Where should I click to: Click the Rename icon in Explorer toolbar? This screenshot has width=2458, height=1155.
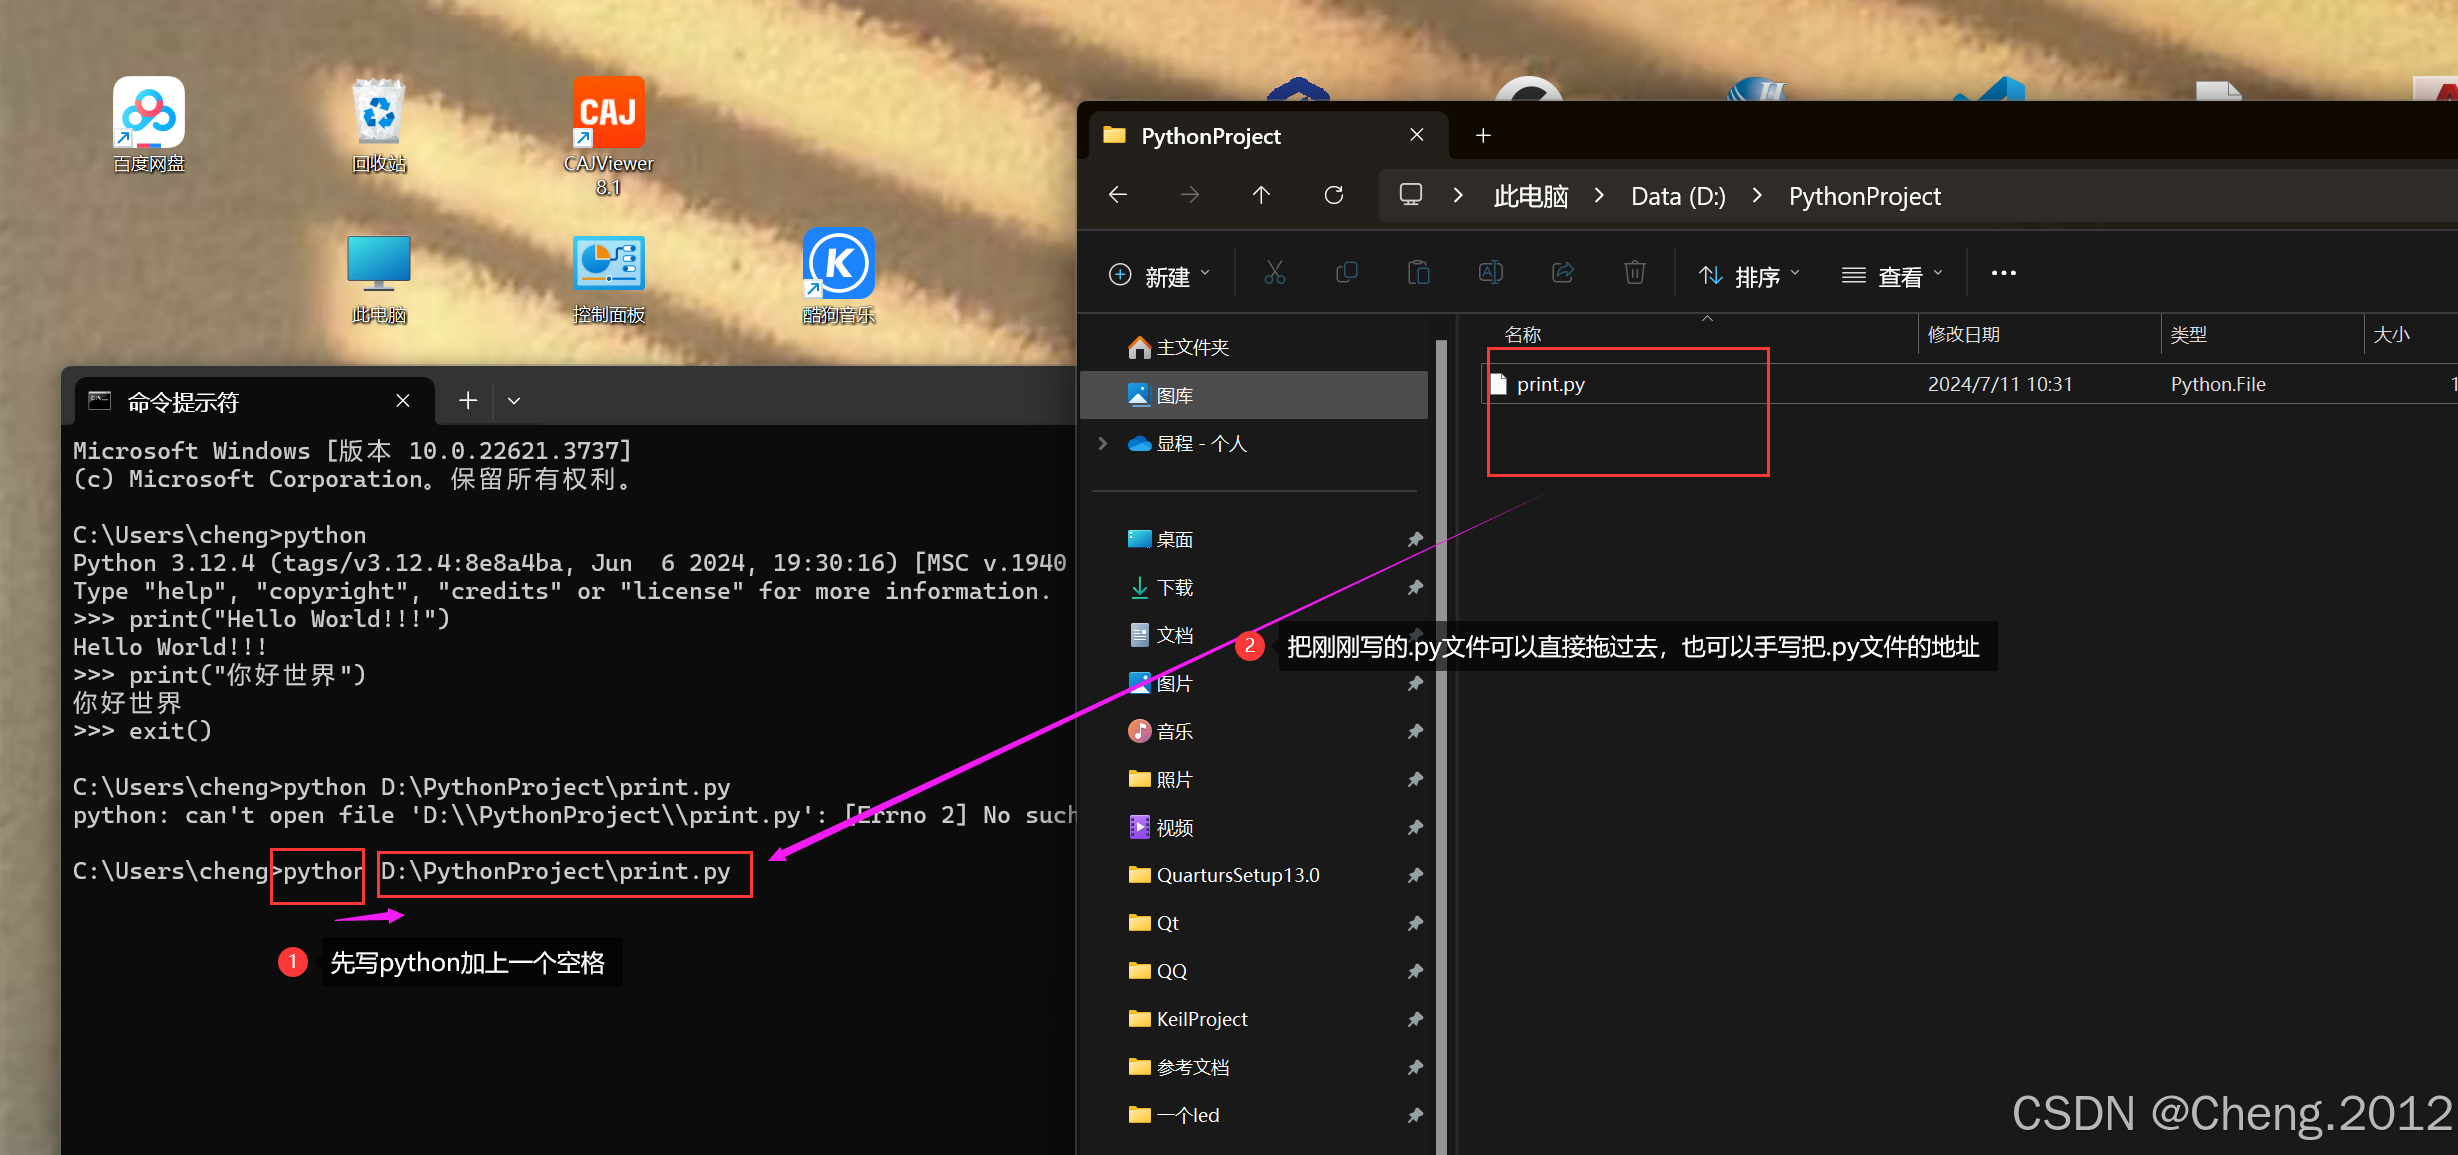1490,273
